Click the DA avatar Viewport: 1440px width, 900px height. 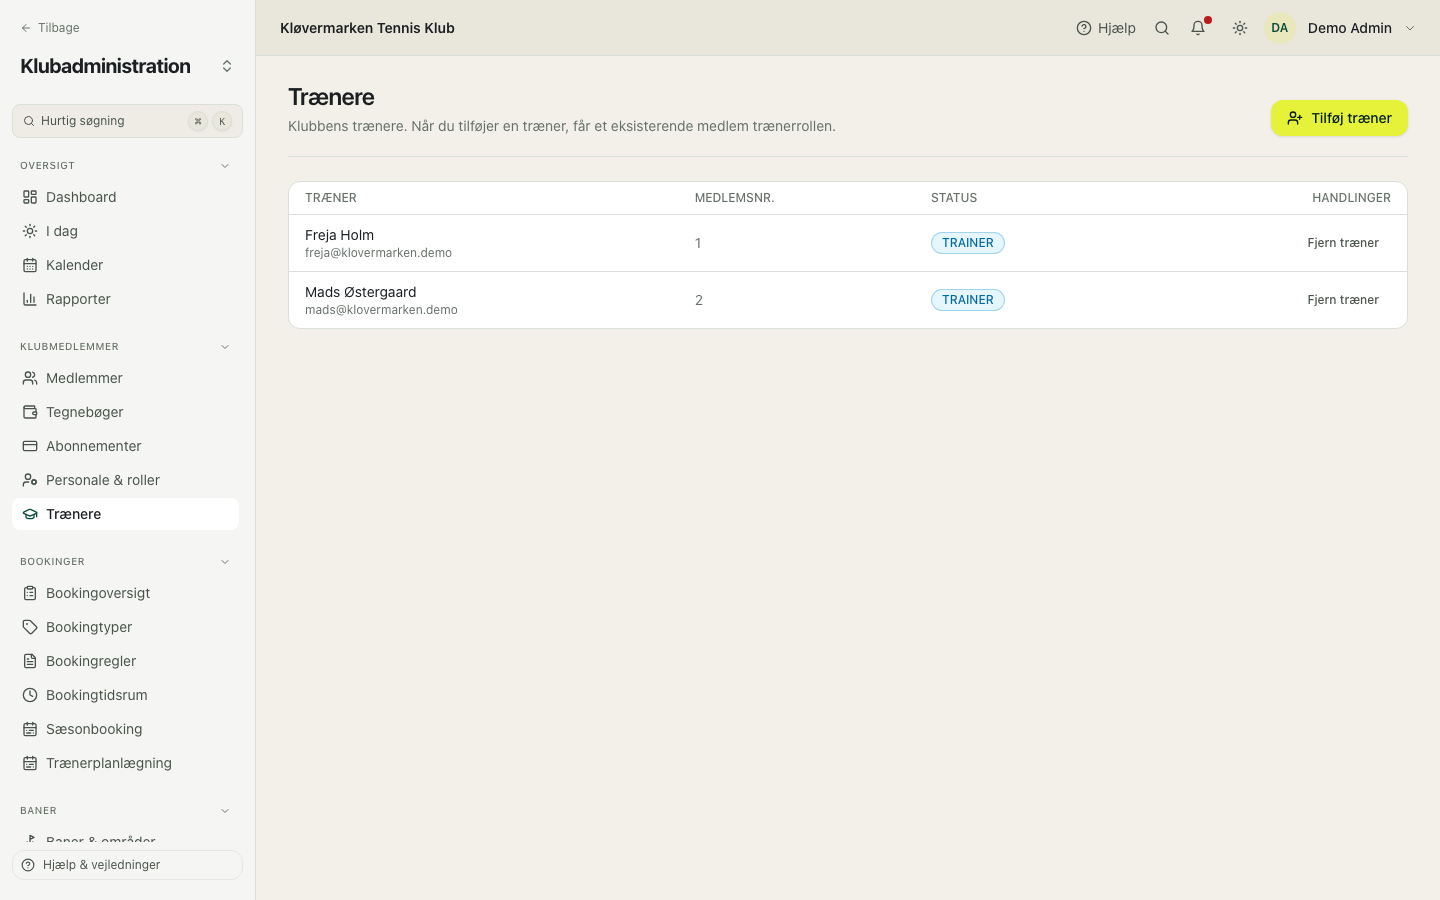[x=1280, y=28]
